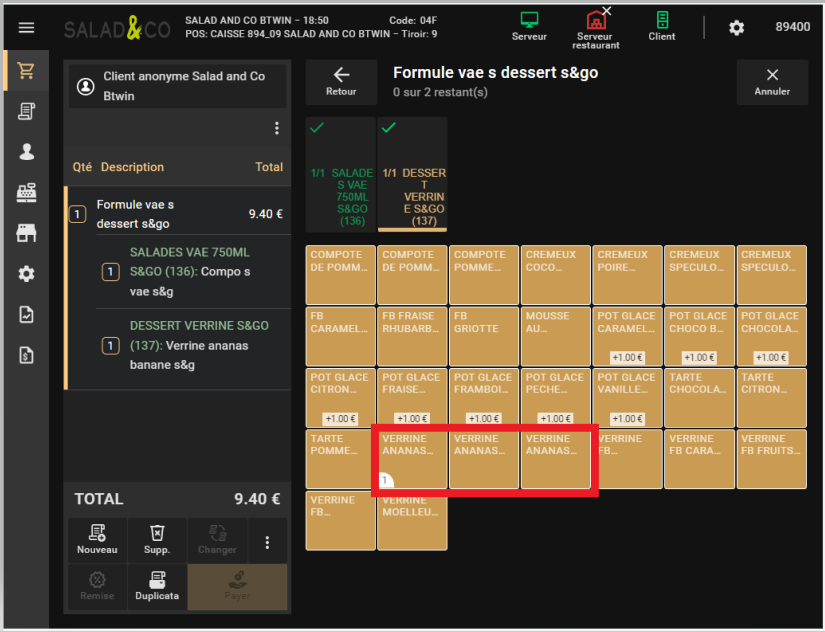This screenshot has height=632, width=825.
Task: Add TARTE CITRON dessert tile
Action: coord(771,398)
